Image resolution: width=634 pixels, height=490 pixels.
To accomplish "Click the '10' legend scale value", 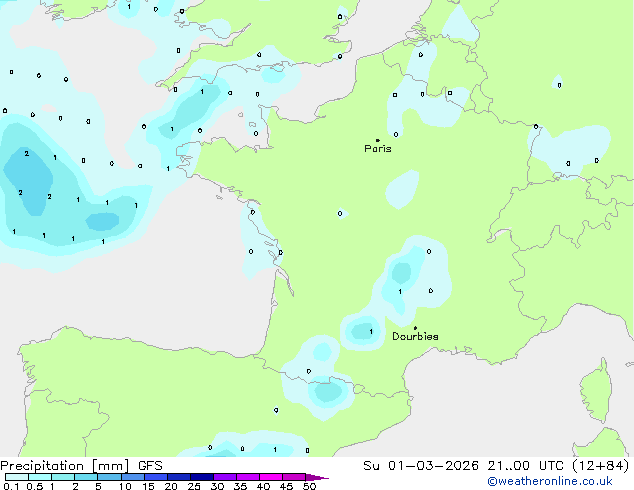I will tap(125, 486).
